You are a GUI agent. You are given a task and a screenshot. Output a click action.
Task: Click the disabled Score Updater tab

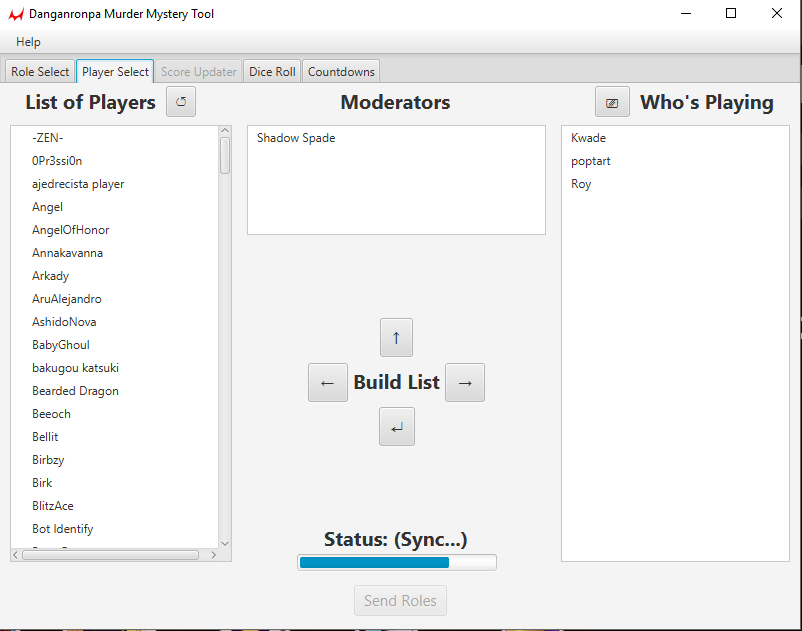pos(198,72)
